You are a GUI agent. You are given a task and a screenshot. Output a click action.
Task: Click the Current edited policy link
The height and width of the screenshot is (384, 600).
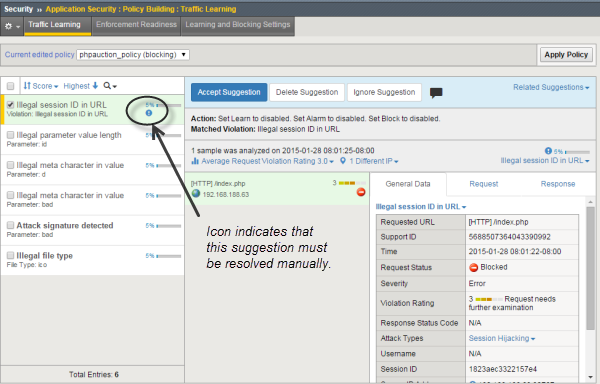(39, 55)
